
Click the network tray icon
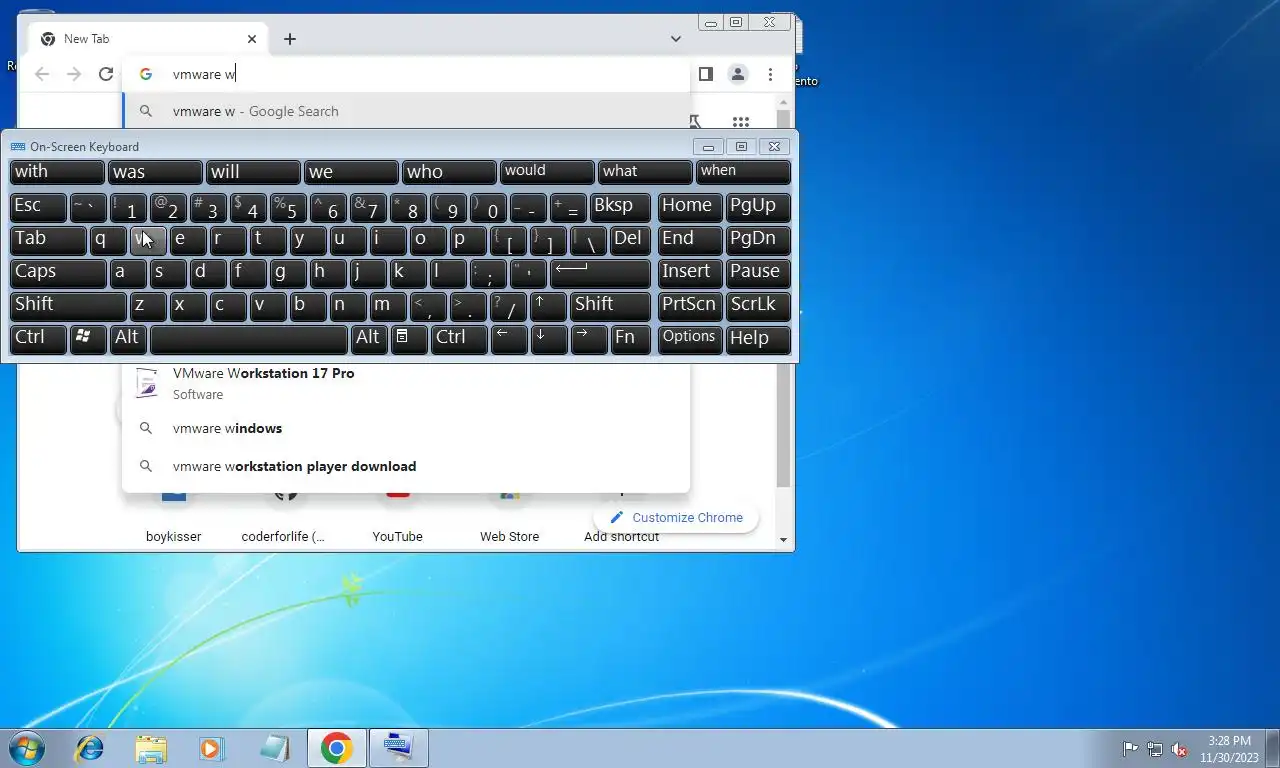point(1155,749)
